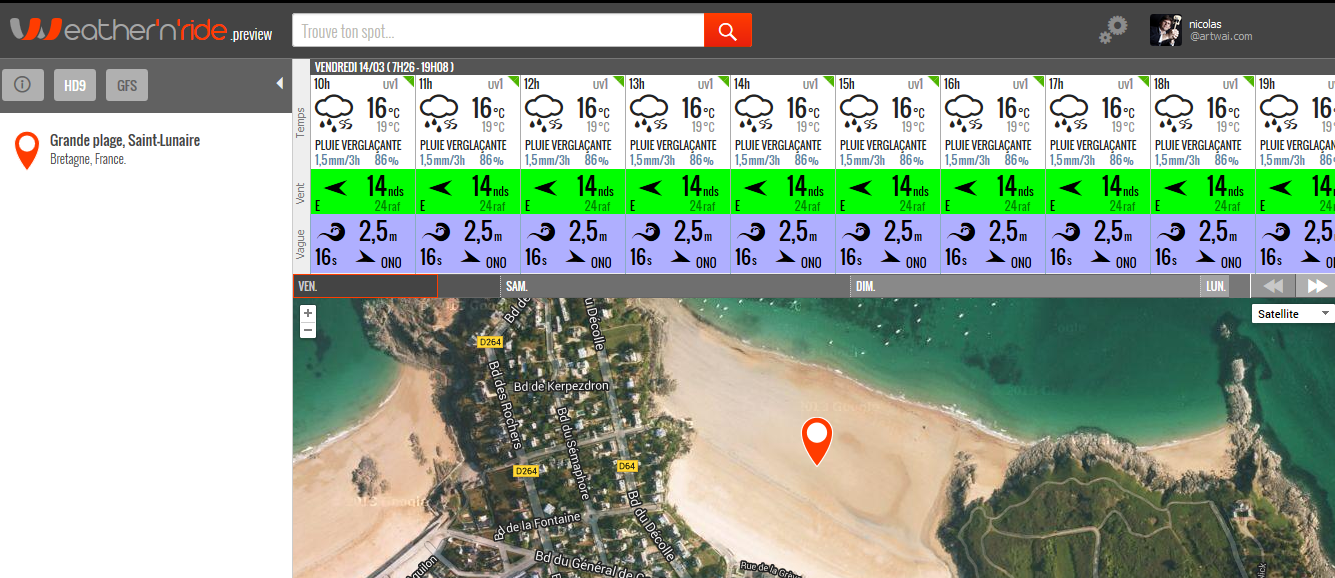This screenshot has width=1335, height=578.
Task: Click the magnifier search button
Action: coord(727,31)
